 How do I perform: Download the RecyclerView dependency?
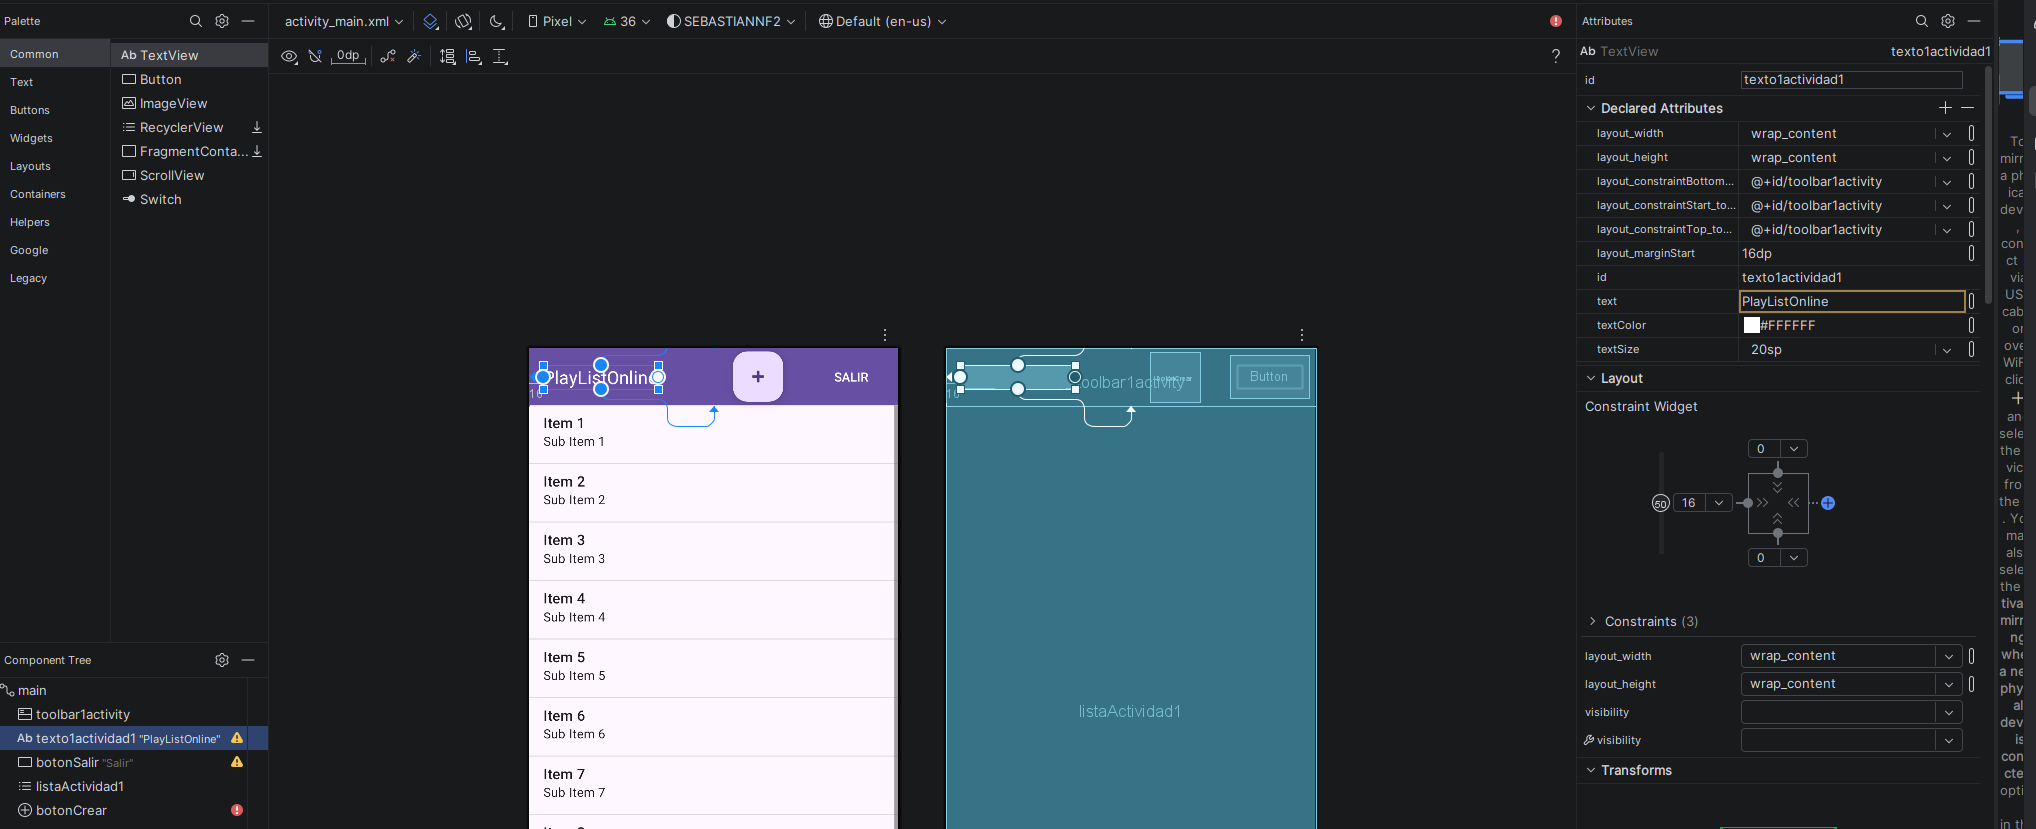pos(257,127)
